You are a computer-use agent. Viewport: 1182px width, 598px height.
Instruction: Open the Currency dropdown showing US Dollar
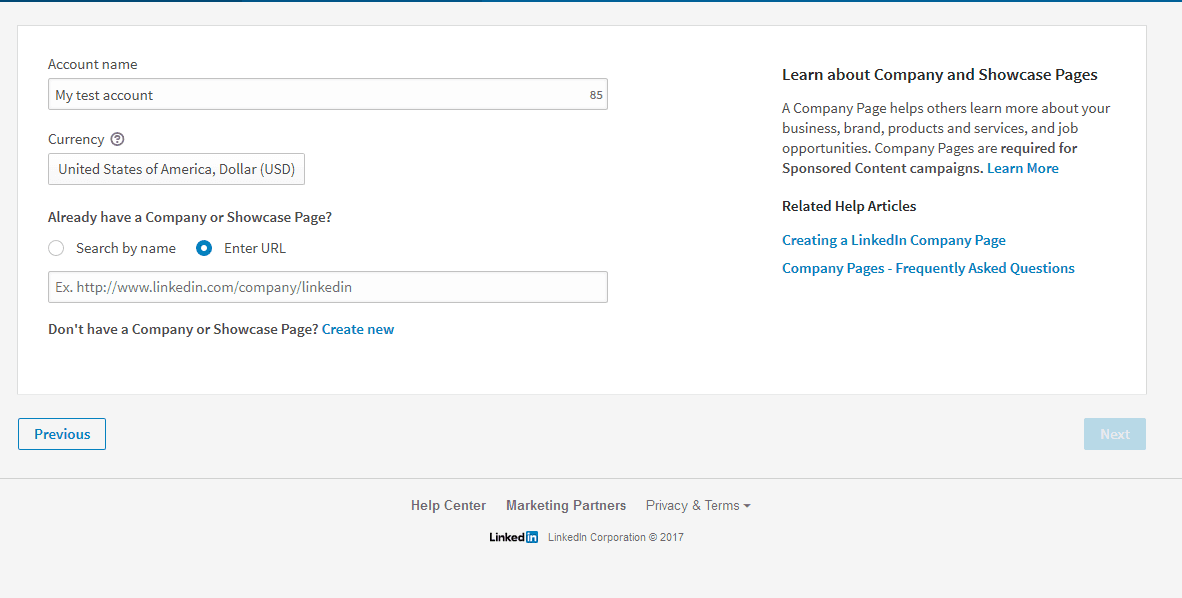point(176,169)
